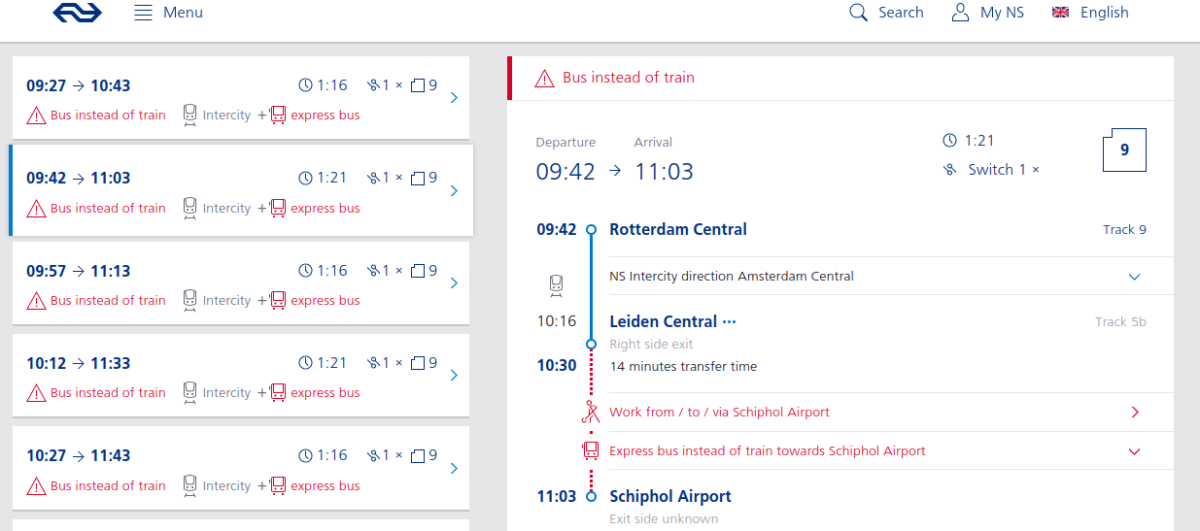Select the 10:12 → 11:33 journey option
The height and width of the screenshot is (531, 1200).
(241, 376)
